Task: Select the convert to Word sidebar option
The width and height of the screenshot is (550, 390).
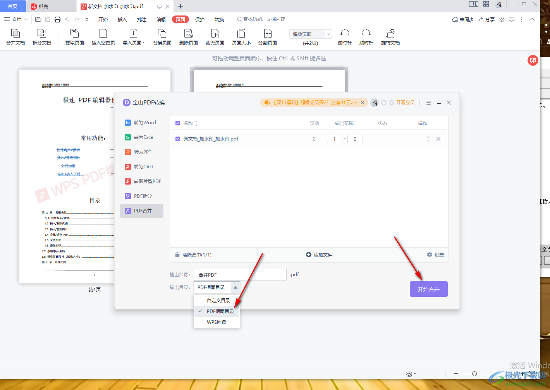Action: 141,123
